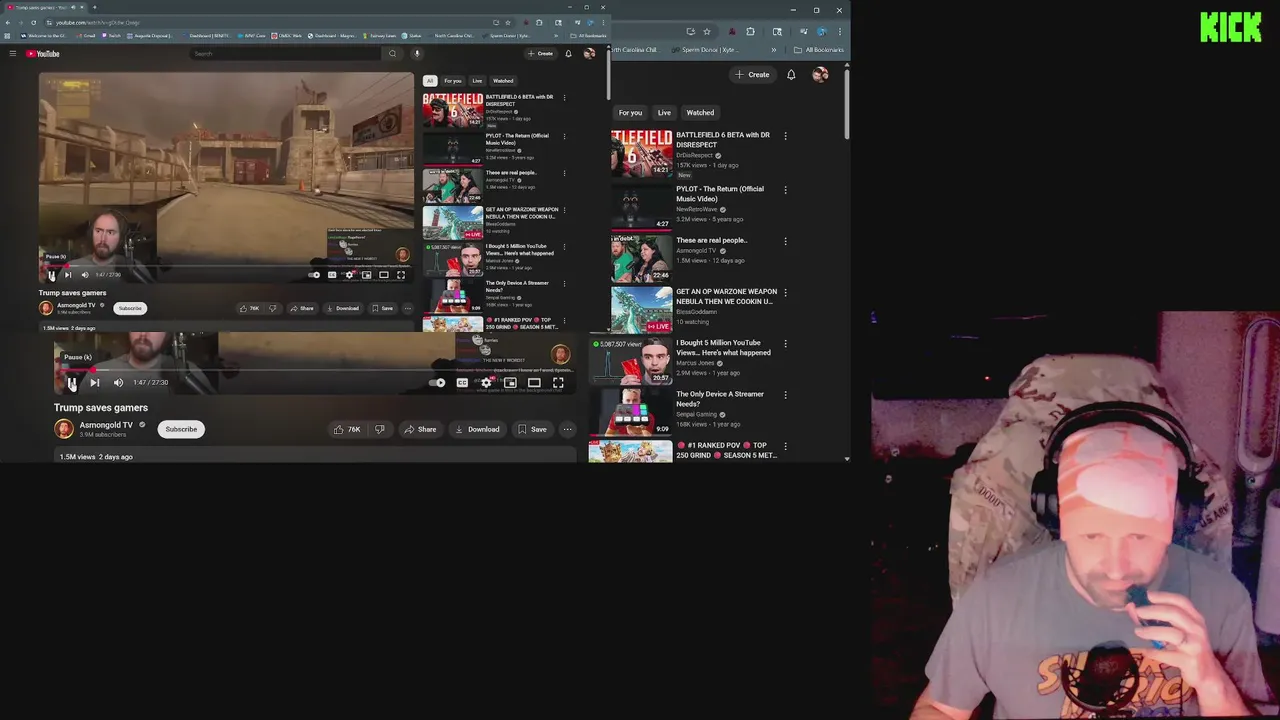Image resolution: width=1280 pixels, height=720 pixels.
Task: Open All Bookmarks folder in enlarged browser bar
Action: [818, 50]
